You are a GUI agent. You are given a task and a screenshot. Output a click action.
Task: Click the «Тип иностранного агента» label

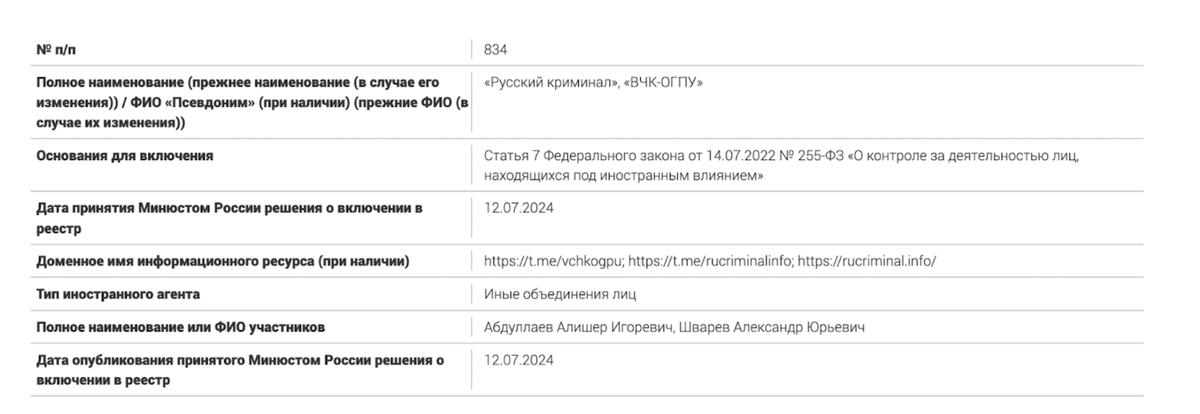pos(118,294)
